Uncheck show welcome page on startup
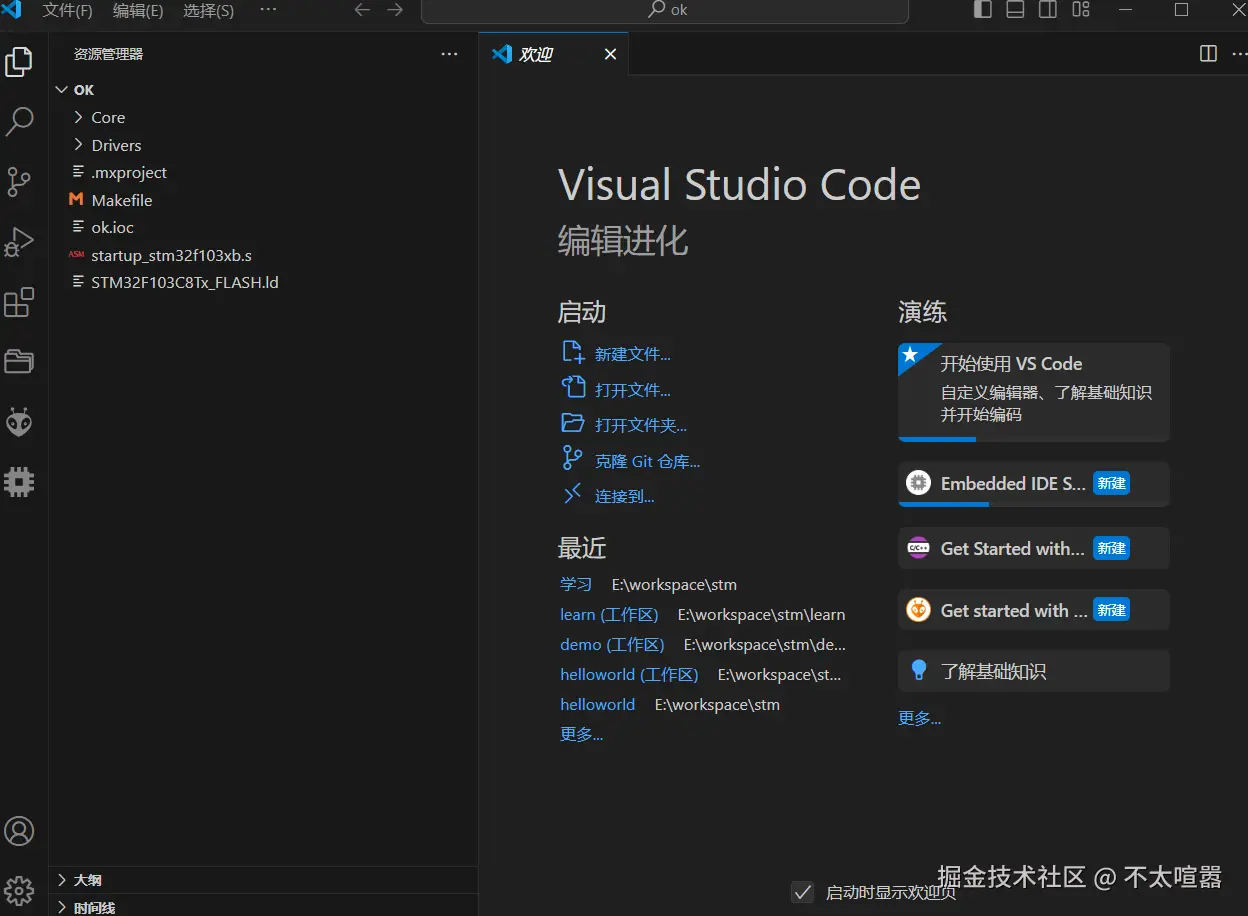Screen dimensions: 1248x916 pyautogui.click(x=802, y=892)
